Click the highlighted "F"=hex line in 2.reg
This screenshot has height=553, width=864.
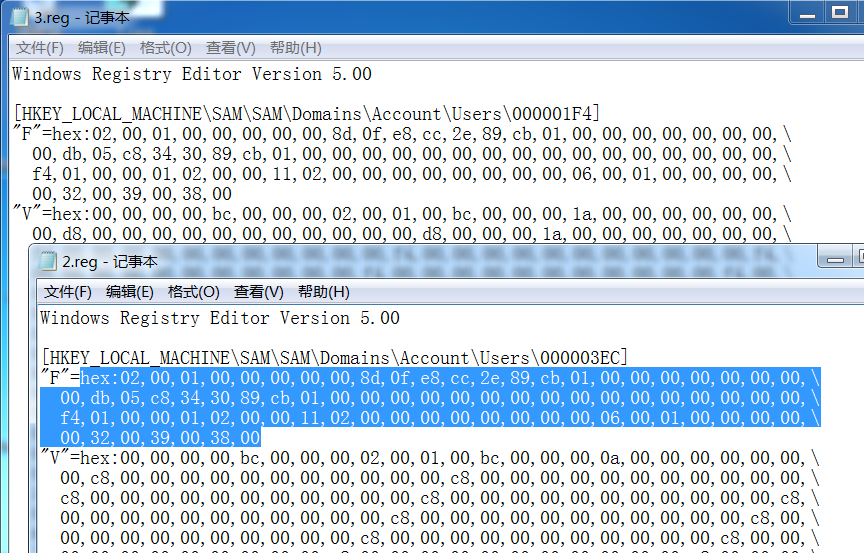(x=430, y=378)
